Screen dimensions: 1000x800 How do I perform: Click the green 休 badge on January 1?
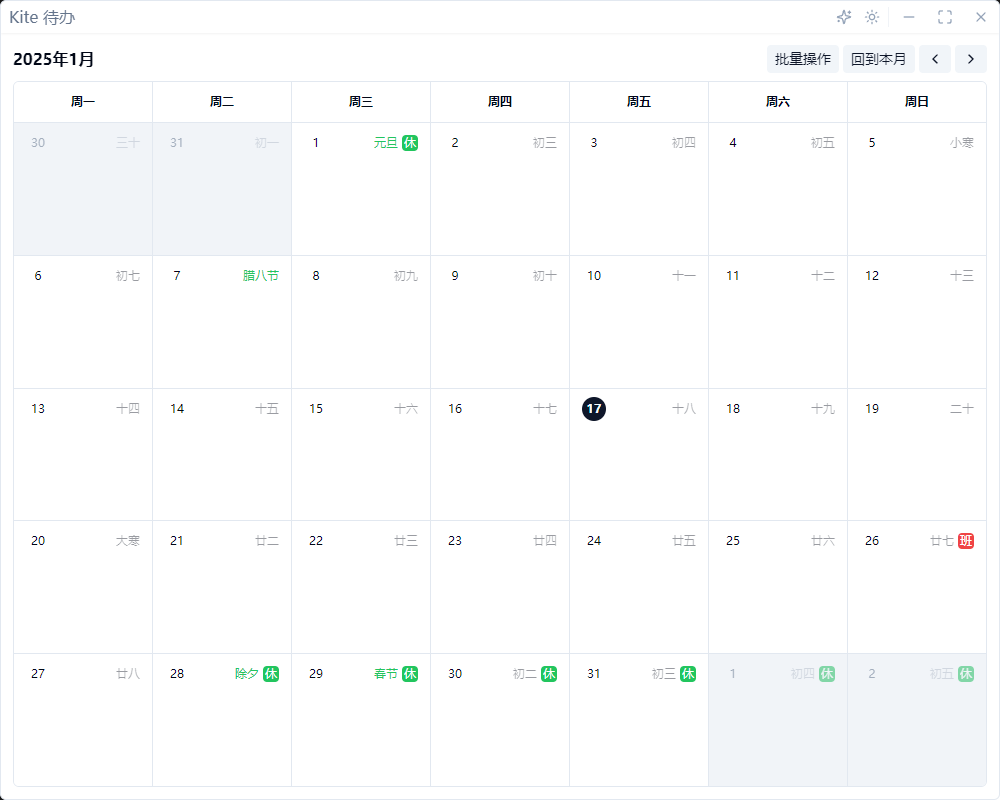pos(410,143)
